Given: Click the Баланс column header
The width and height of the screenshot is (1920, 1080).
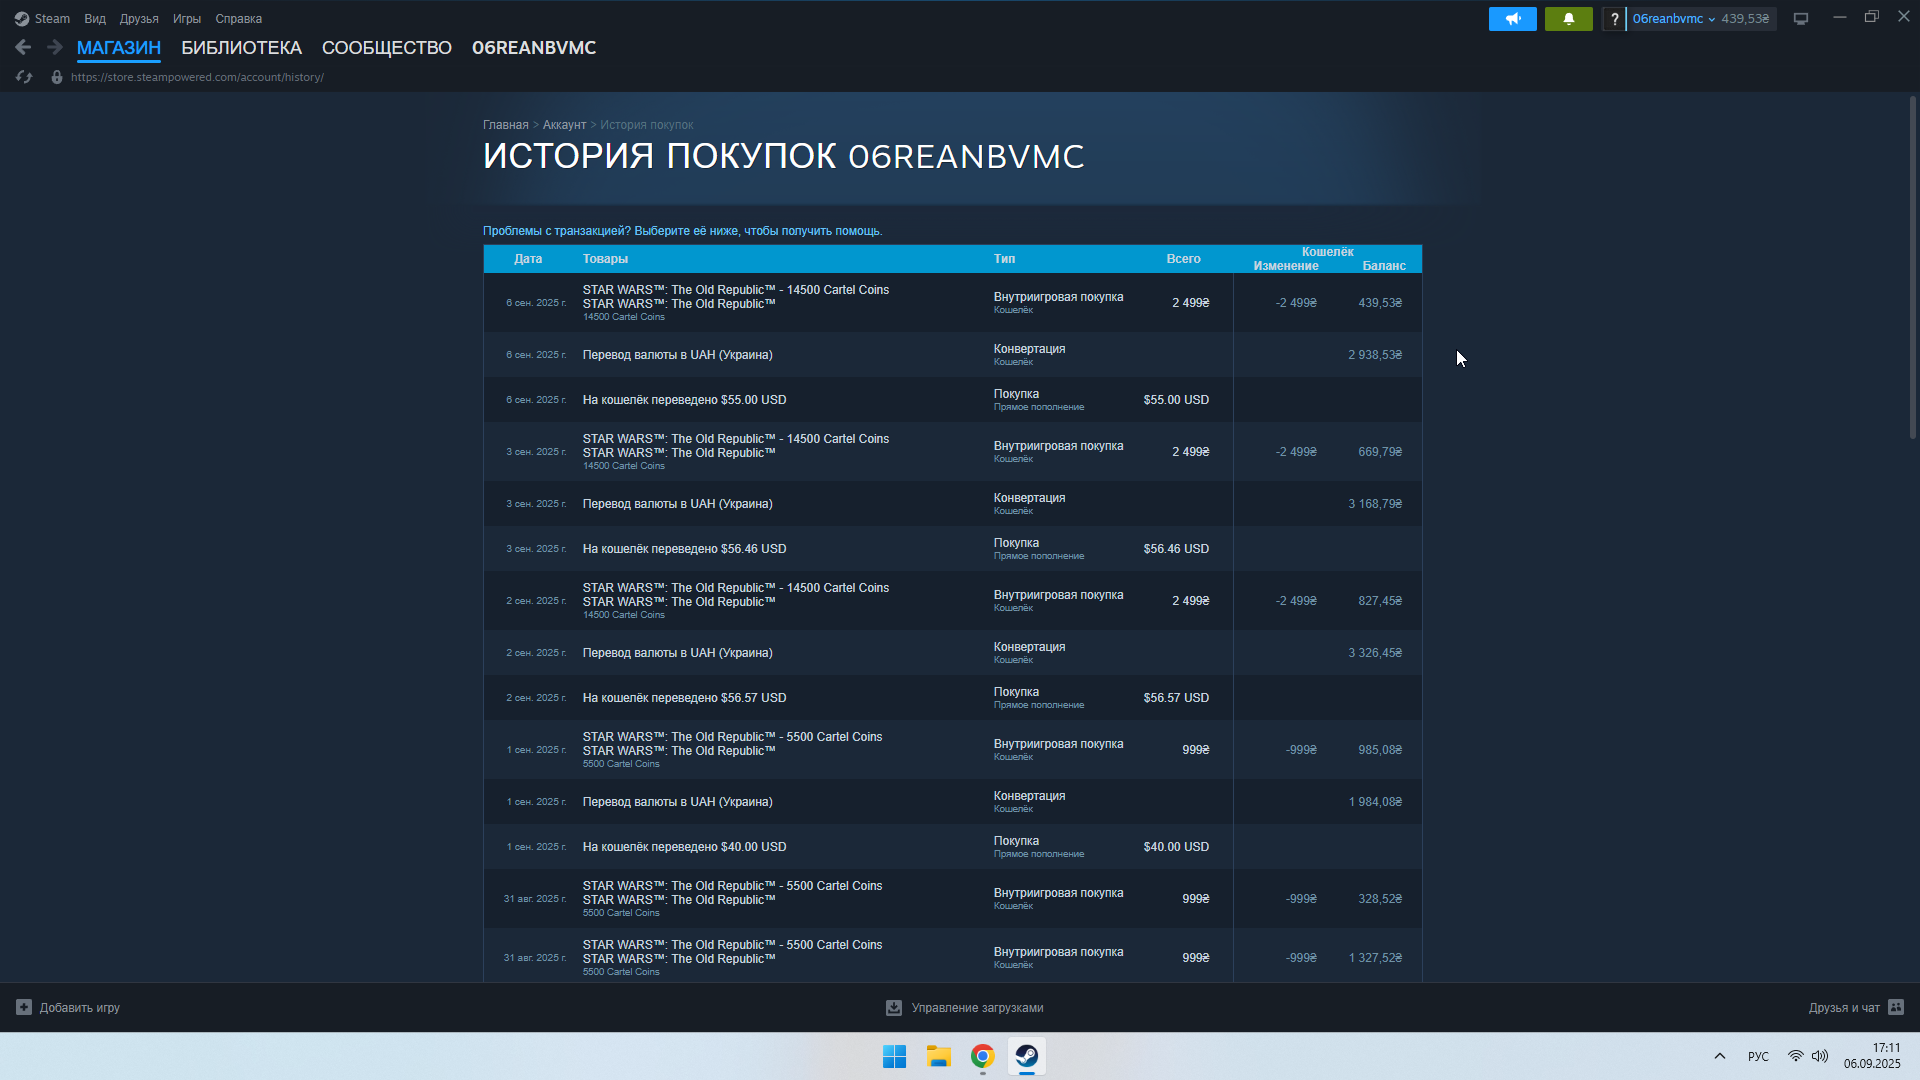Looking at the screenshot, I should pos(1384,266).
